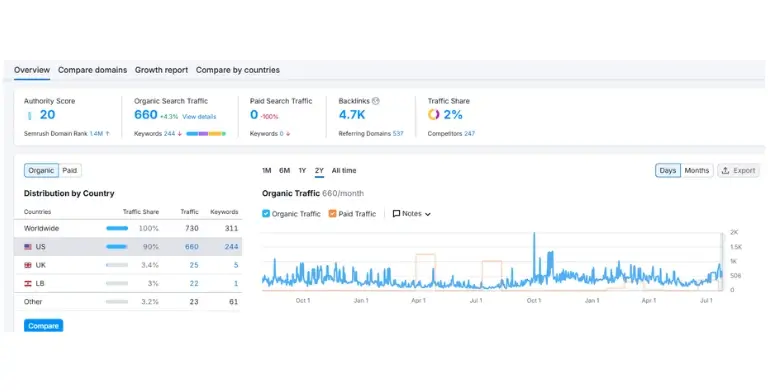Click the UK flag icon
The width and height of the screenshot is (768, 392).
pos(28,265)
